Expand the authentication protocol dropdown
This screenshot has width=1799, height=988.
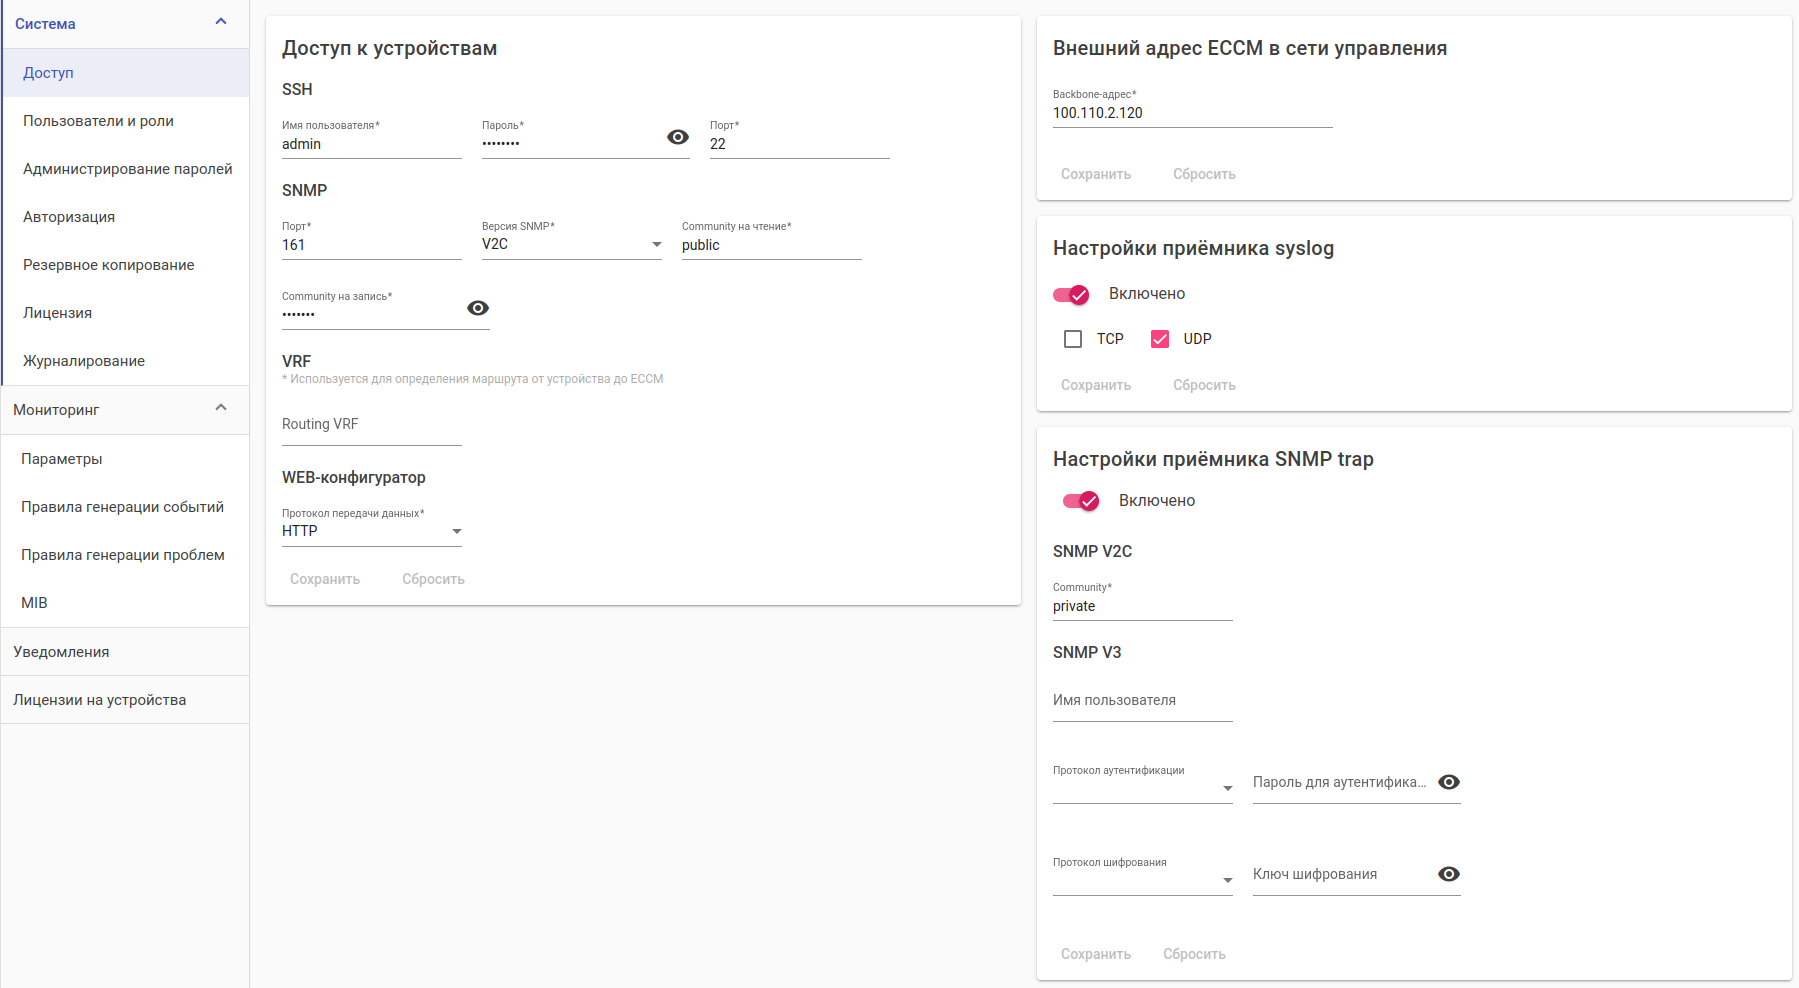[1142, 788]
